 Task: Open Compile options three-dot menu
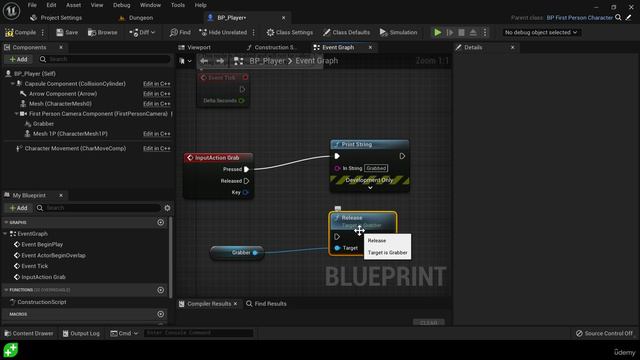pos(43,32)
